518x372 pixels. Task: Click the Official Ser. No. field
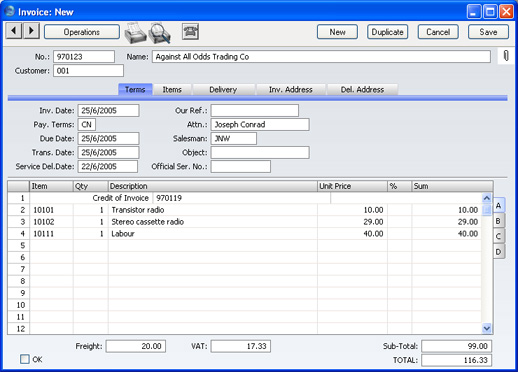tap(241, 167)
